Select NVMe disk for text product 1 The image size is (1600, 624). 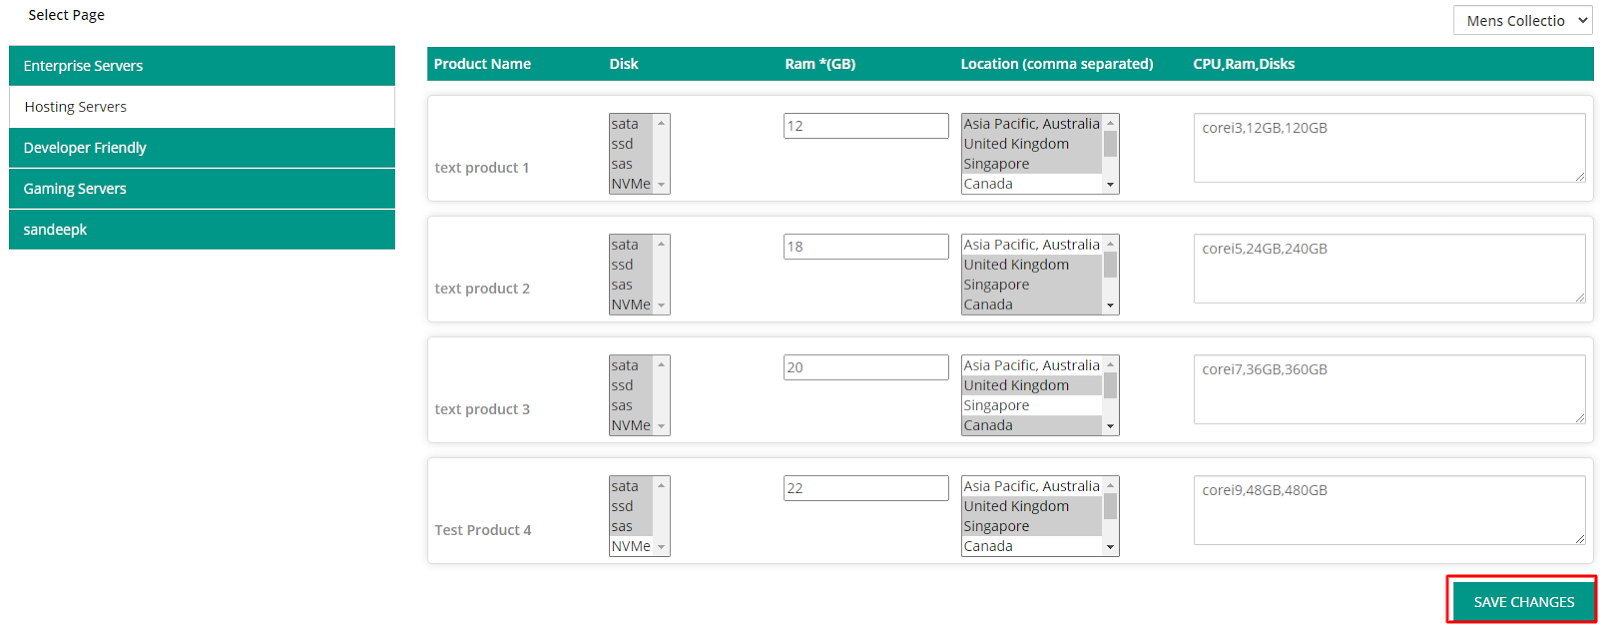pyautogui.click(x=631, y=184)
